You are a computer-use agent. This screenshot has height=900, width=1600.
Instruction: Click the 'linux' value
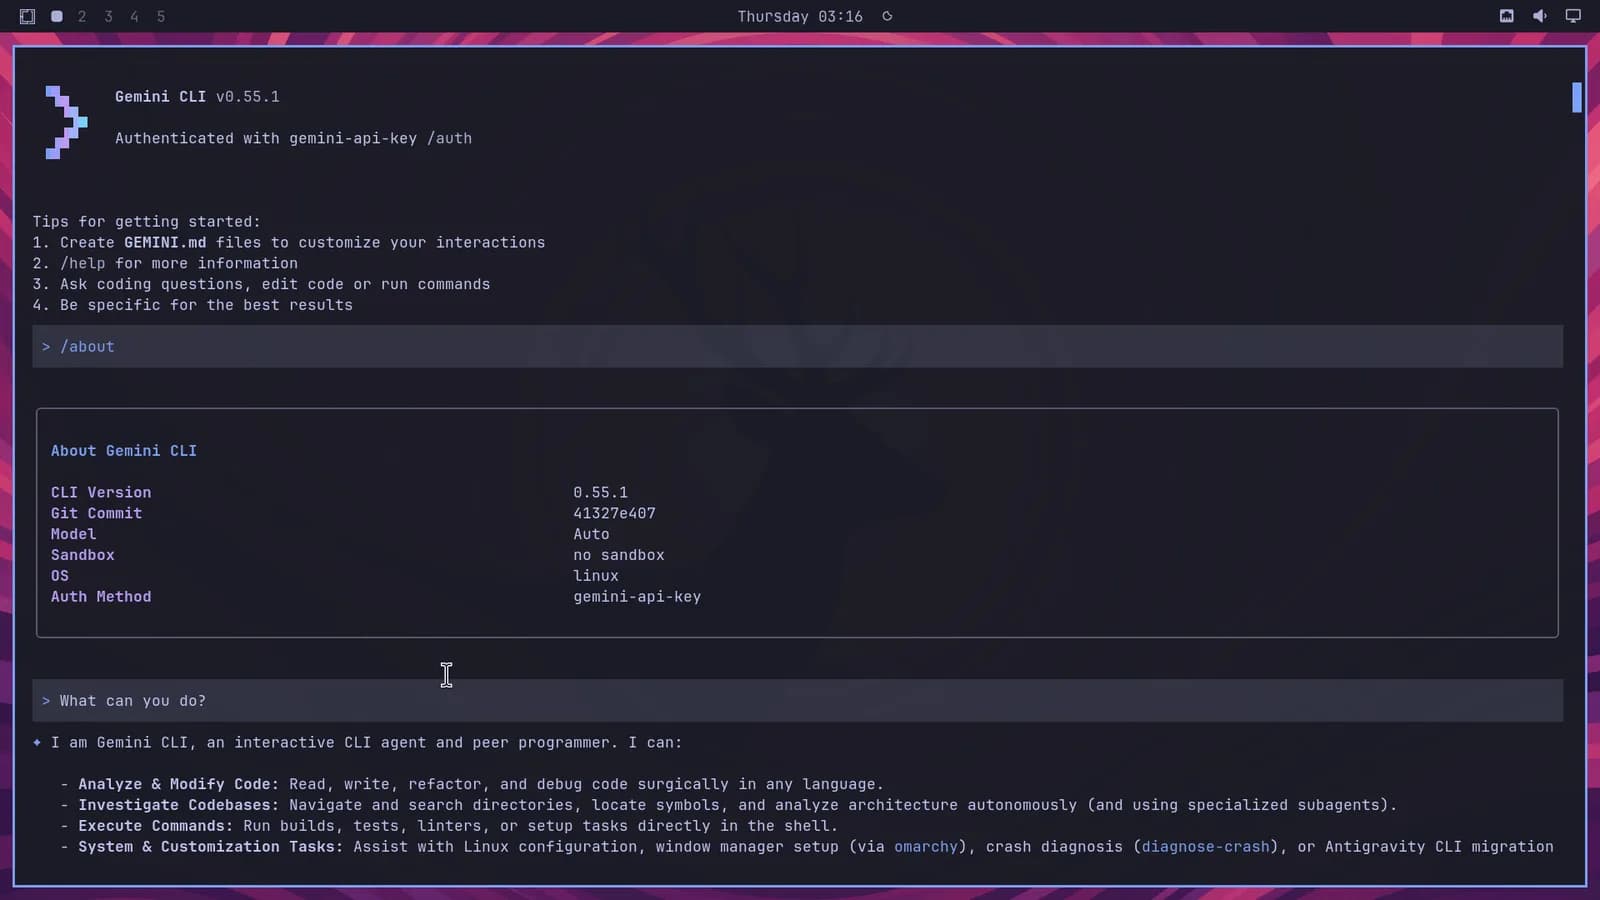click(x=596, y=576)
